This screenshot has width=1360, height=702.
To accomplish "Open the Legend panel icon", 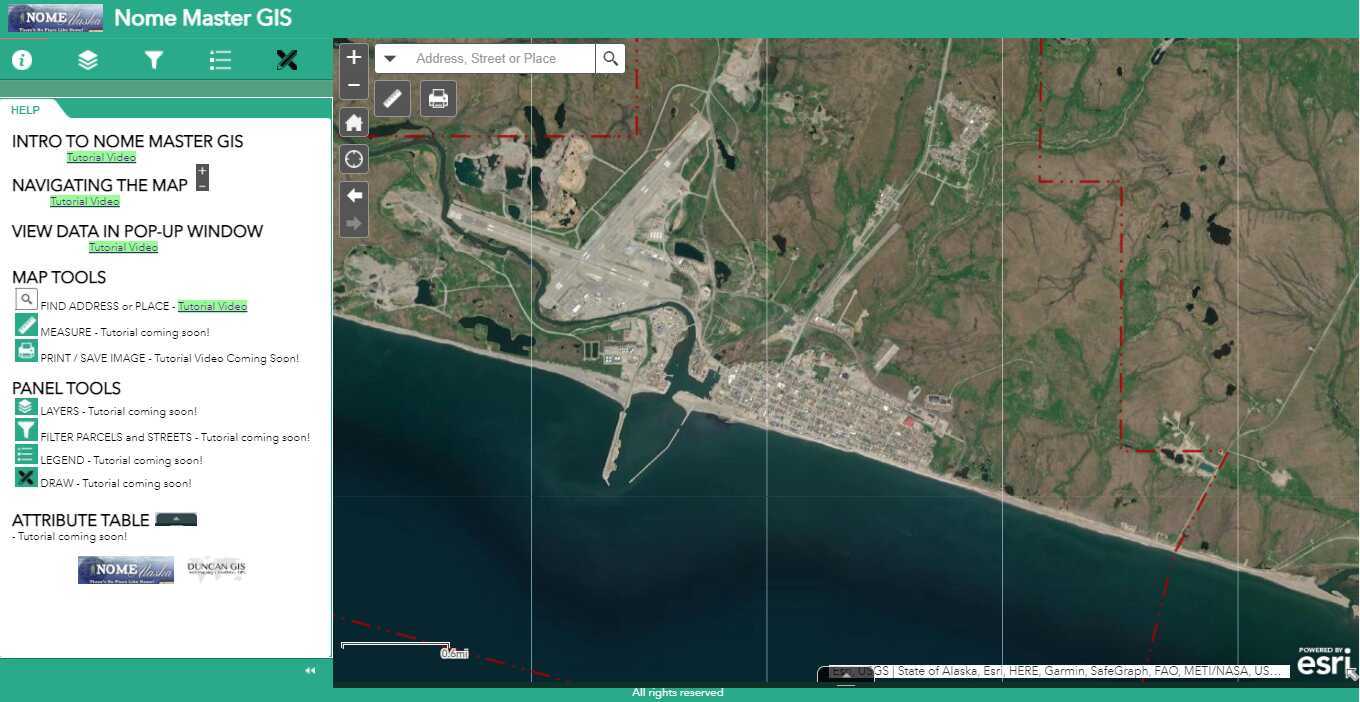I will (220, 60).
